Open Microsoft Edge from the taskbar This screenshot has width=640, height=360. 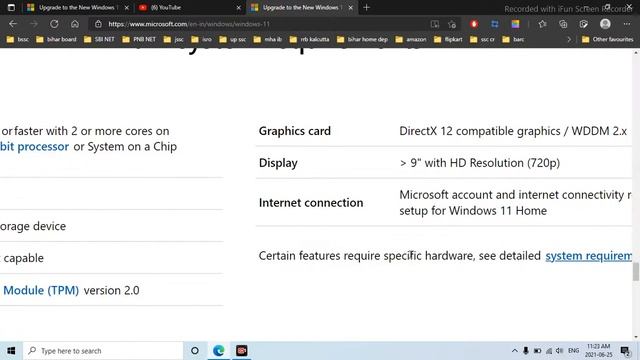(x=218, y=351)
